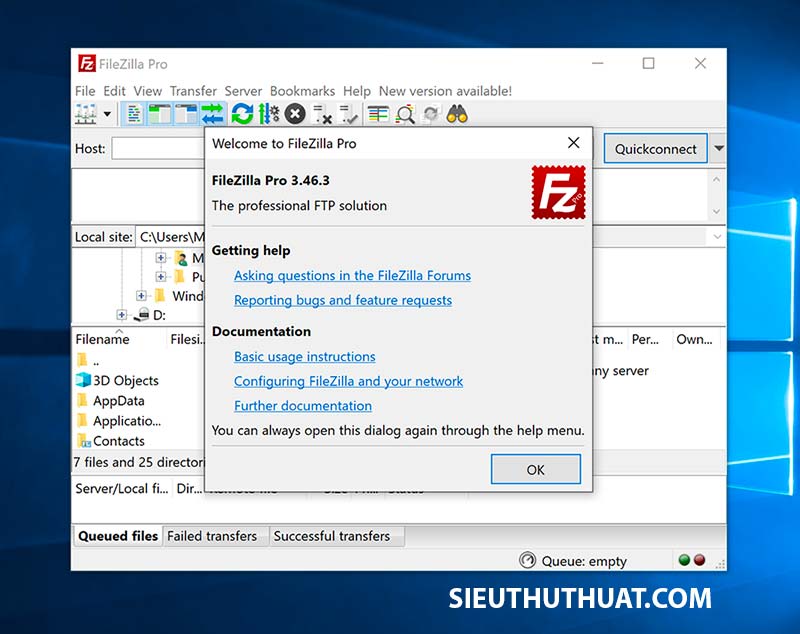Toggle directory comparison magnifier icon

click(405, 114)
